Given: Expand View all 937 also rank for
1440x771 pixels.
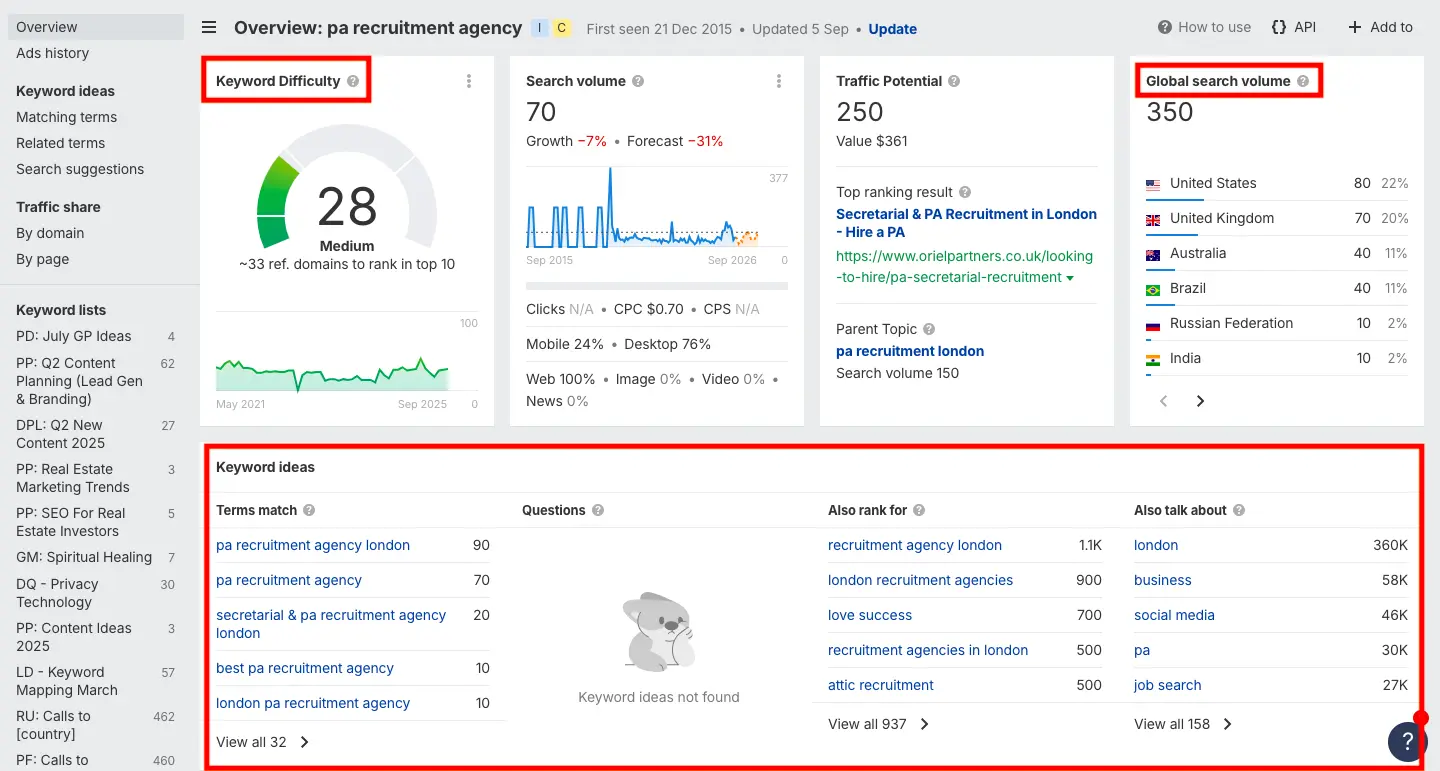Looking at the screenshot, I should point(879,724).
